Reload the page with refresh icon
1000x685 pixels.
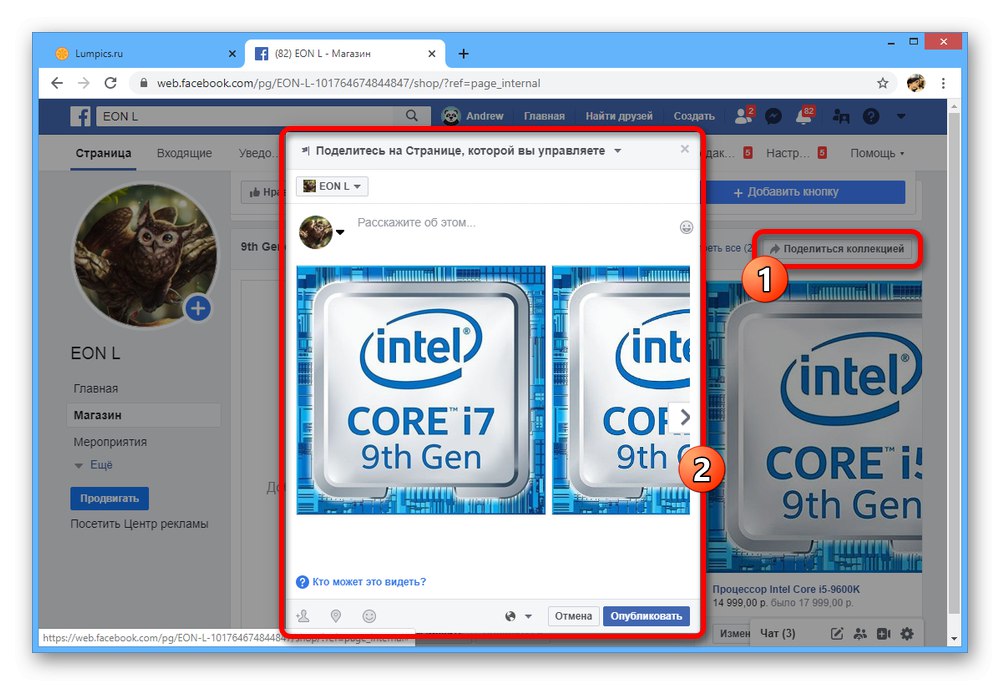pos(110,83)
